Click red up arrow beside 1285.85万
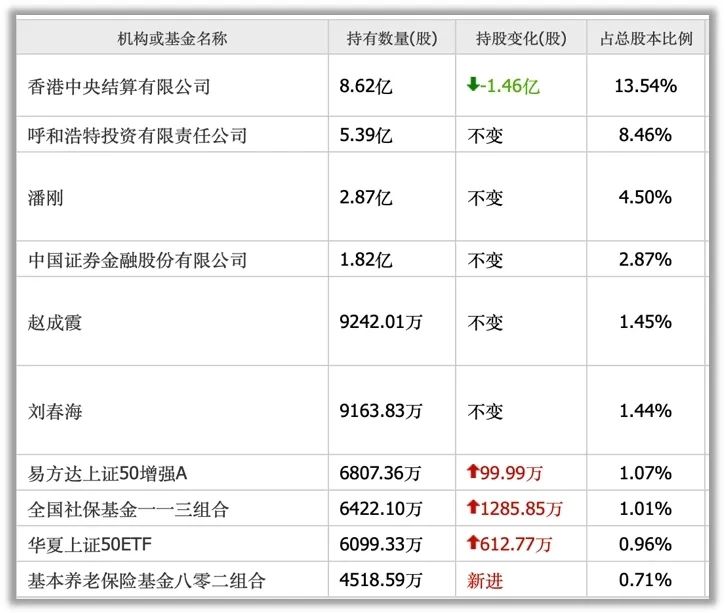The height and width of the screenshot is (613, 725). (x=473, y=509)
